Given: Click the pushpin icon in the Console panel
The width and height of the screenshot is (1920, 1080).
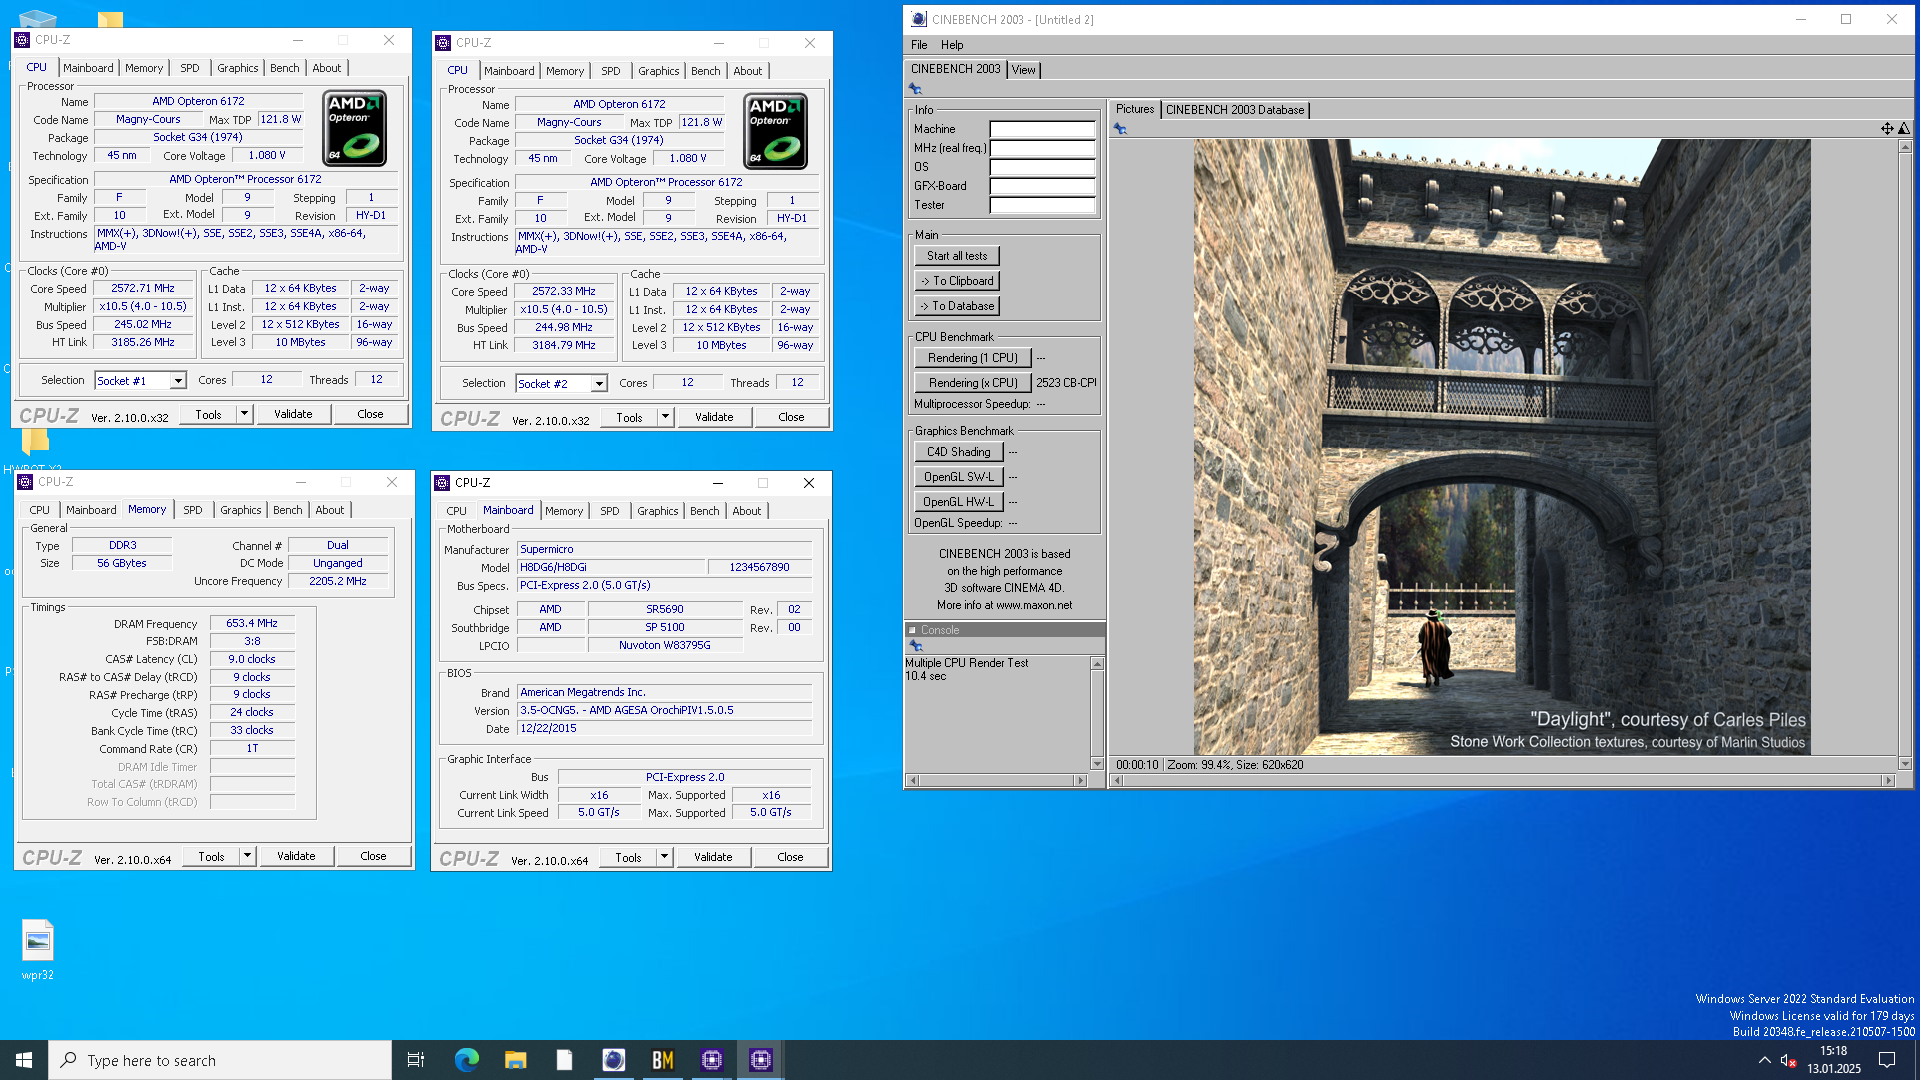Looking at the screenshot, I should pos(915,646).
